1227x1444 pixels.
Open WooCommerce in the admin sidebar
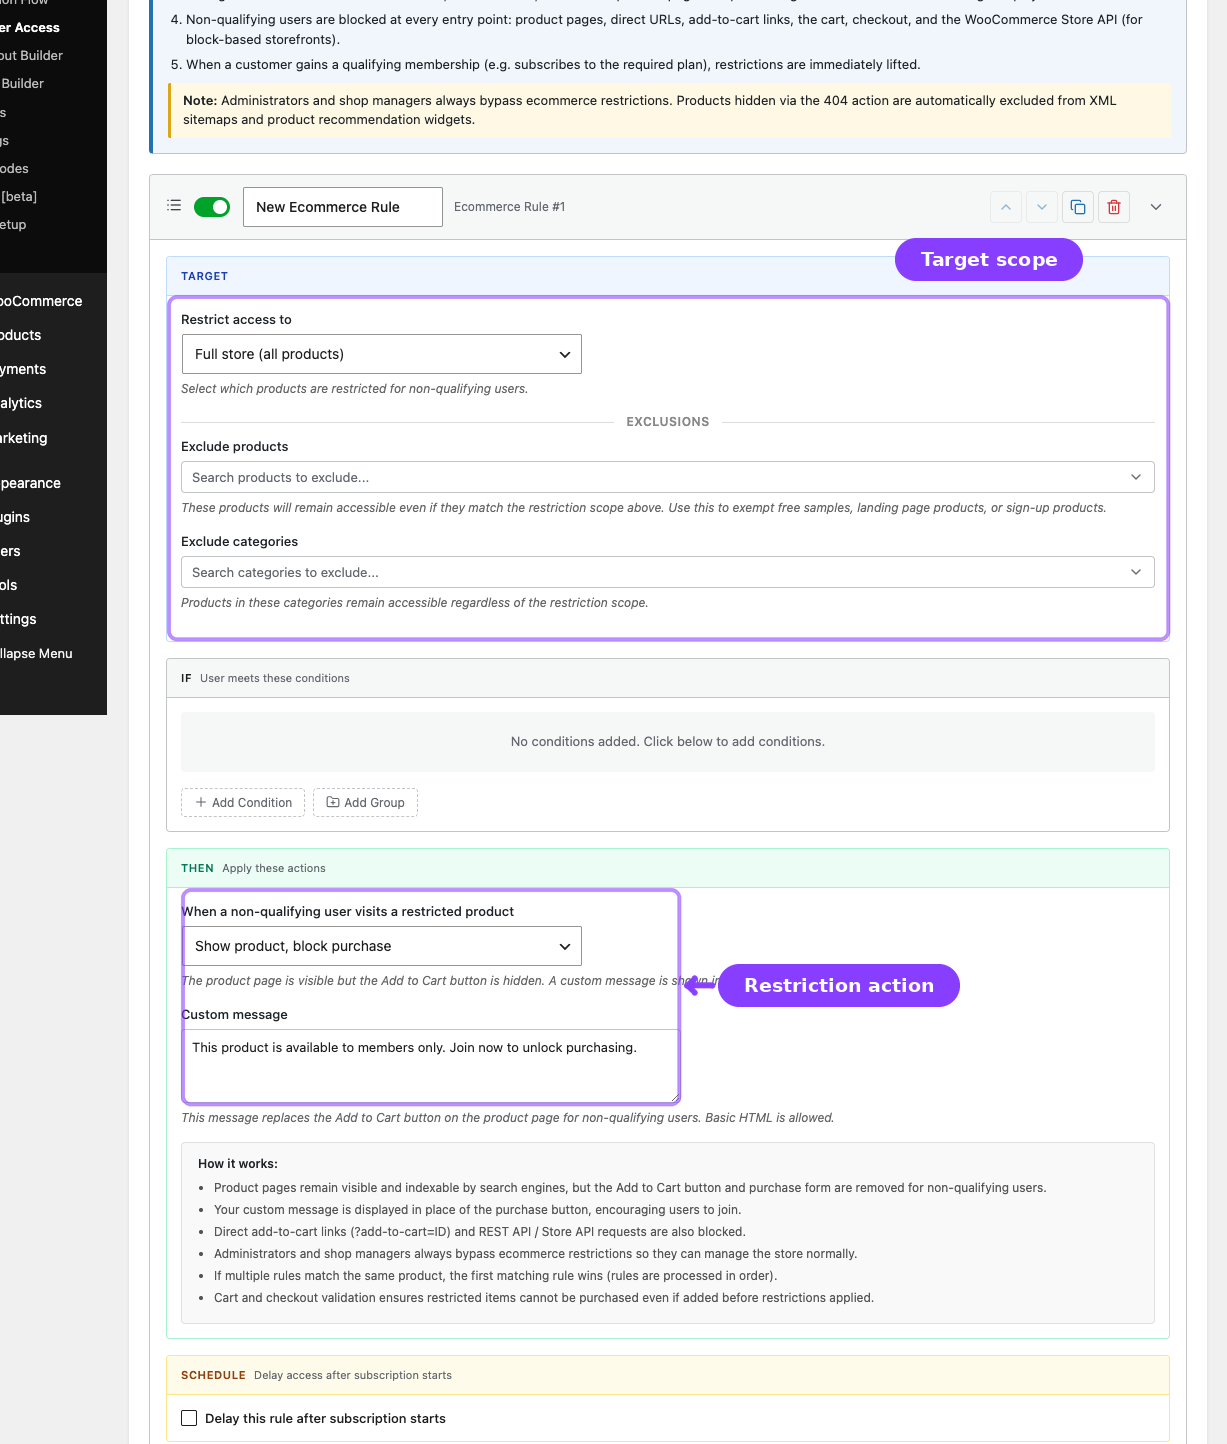(41, 301)
